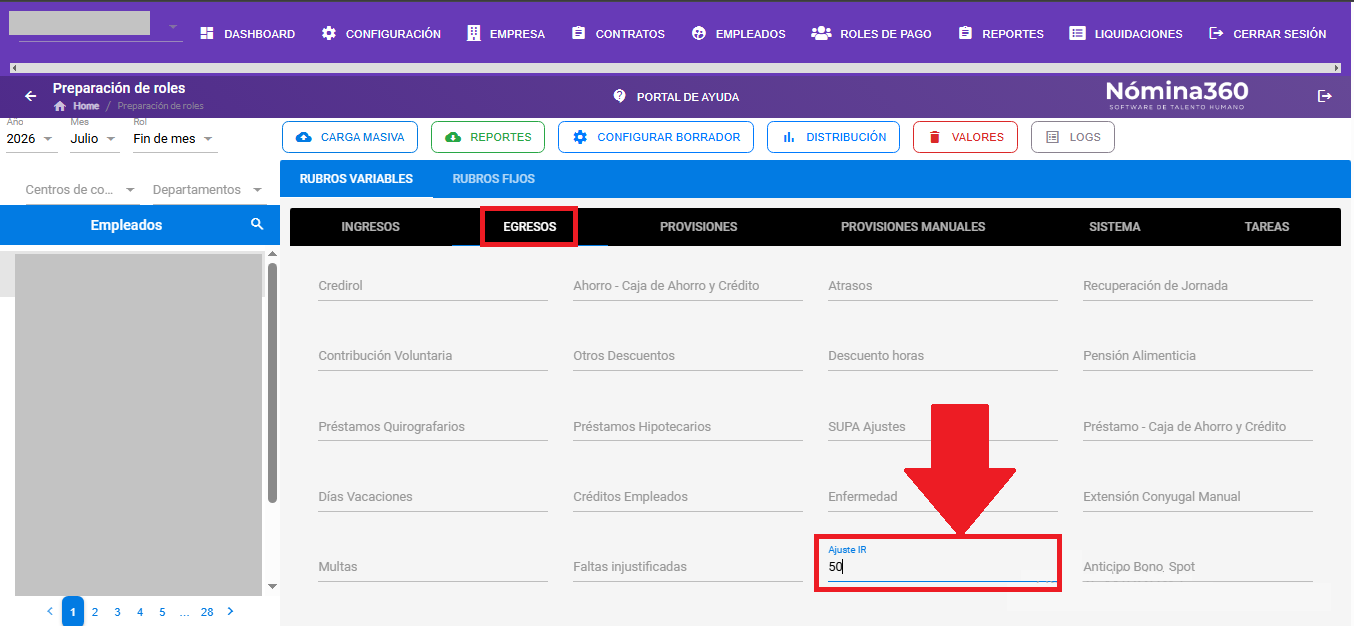Select the SISTEMA tab

point(1114,227)
